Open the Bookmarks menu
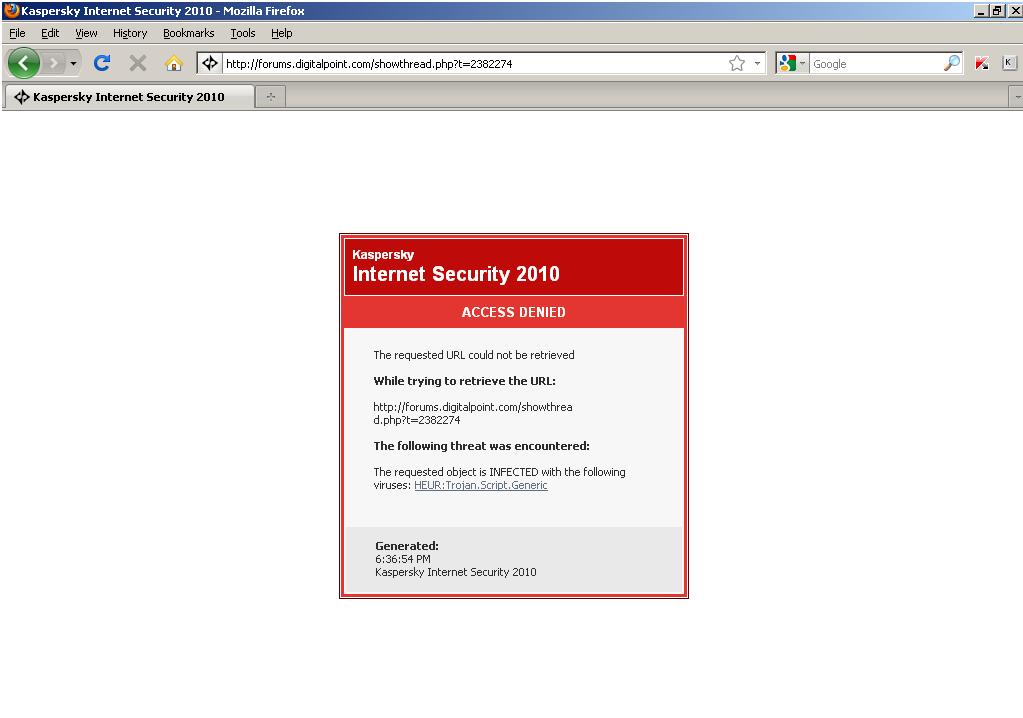Screen dimensions: 1023x718 189,33
